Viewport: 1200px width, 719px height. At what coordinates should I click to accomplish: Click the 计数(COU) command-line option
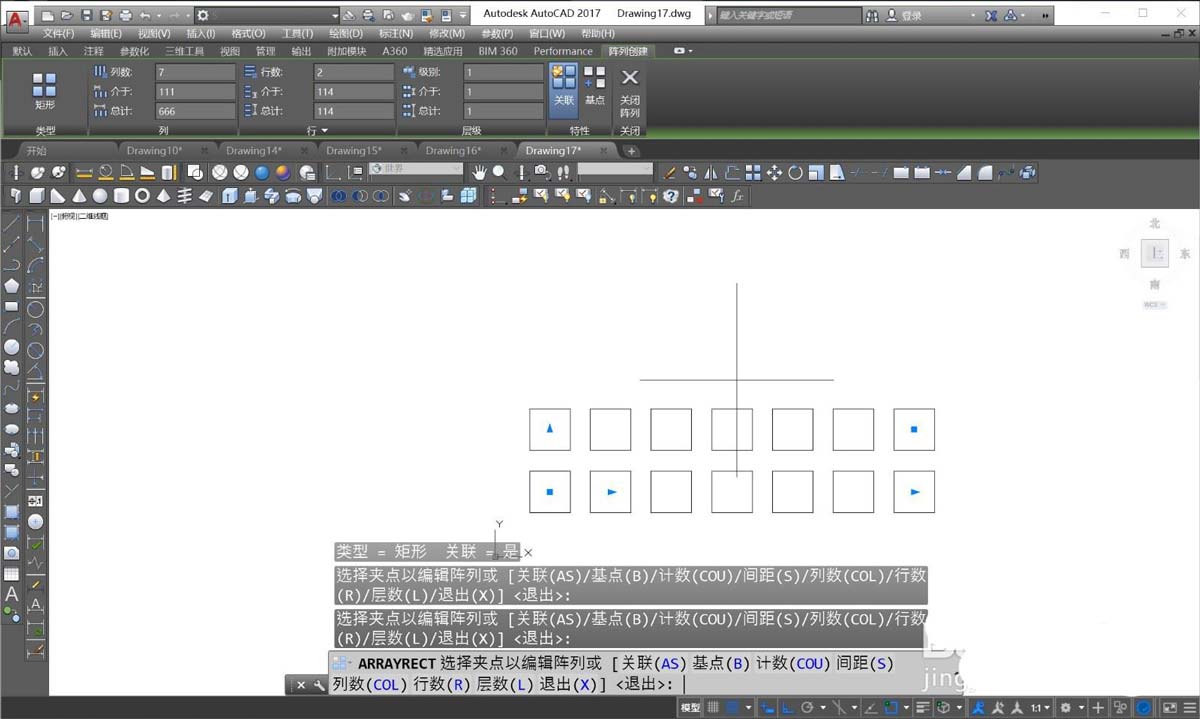[793, 663]
